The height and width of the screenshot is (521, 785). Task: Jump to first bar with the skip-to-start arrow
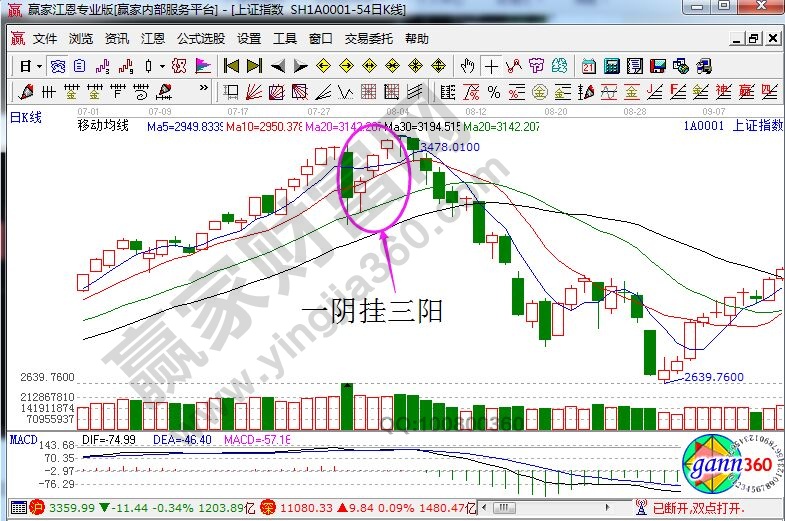(231, 67)
